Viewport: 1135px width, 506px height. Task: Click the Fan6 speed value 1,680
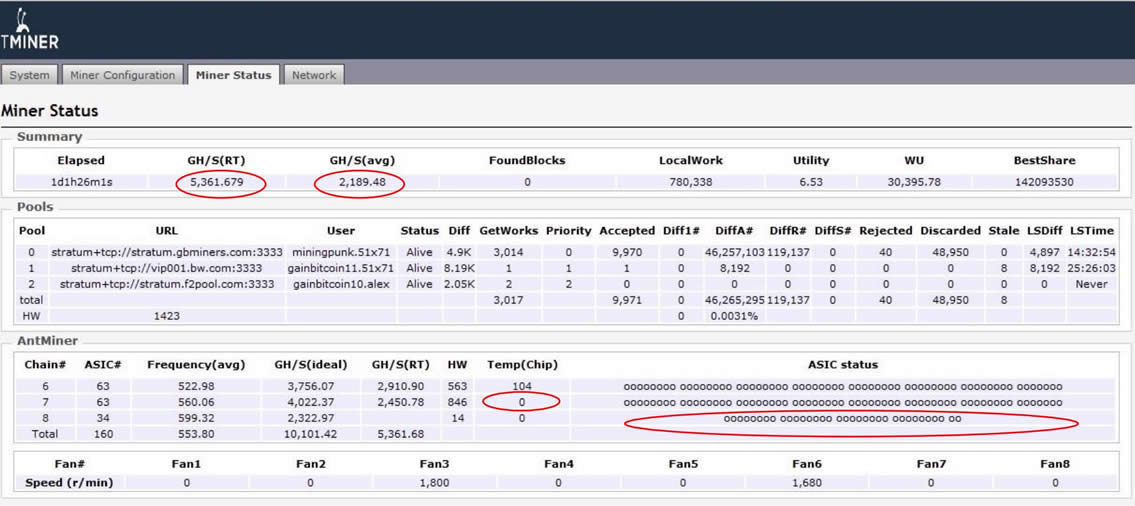tap(806, 482)
